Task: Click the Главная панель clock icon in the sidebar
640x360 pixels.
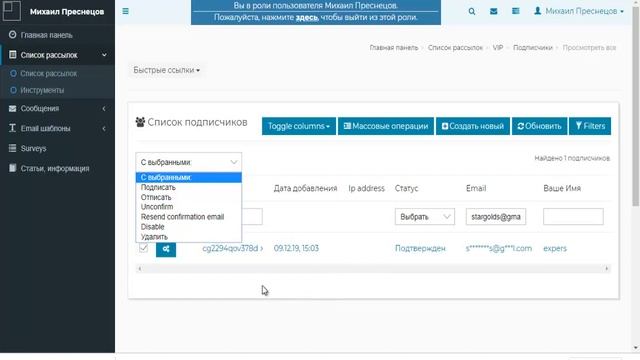Action: (13, 35)
